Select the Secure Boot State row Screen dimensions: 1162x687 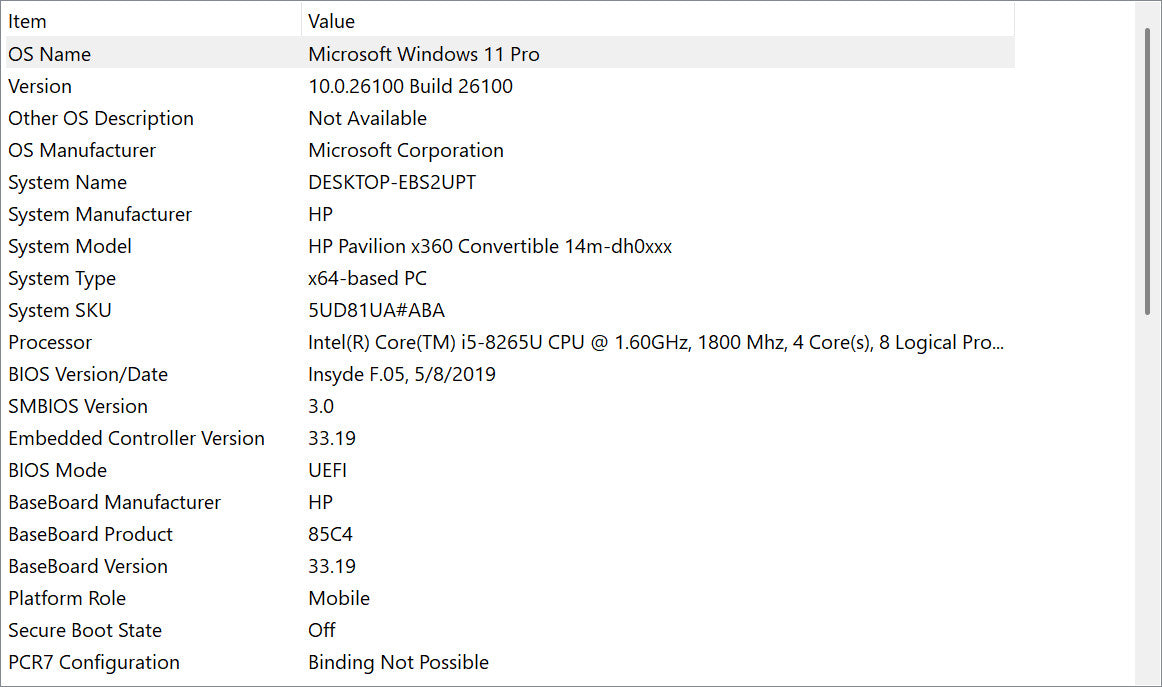(x=85, y=630)
